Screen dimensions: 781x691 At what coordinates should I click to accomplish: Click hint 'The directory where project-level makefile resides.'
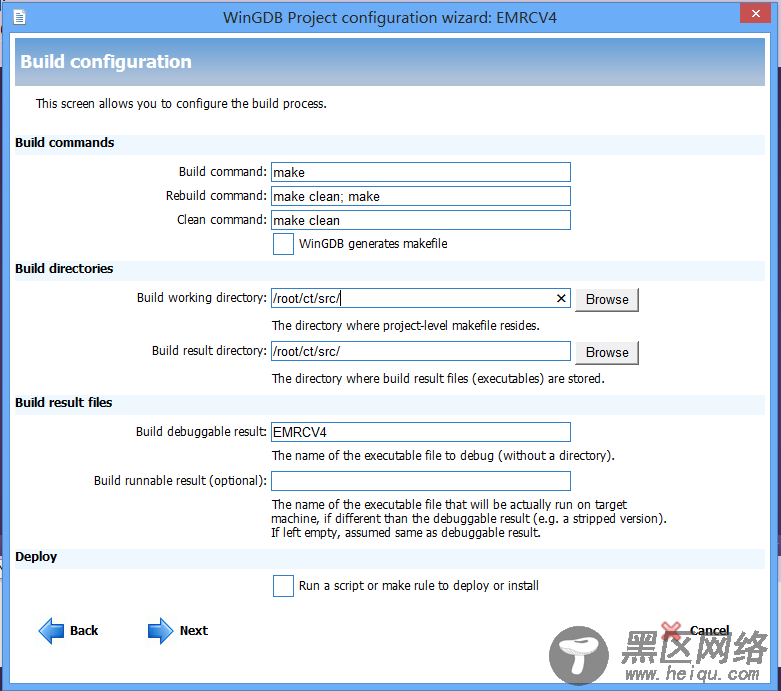(x=405, y=326)
